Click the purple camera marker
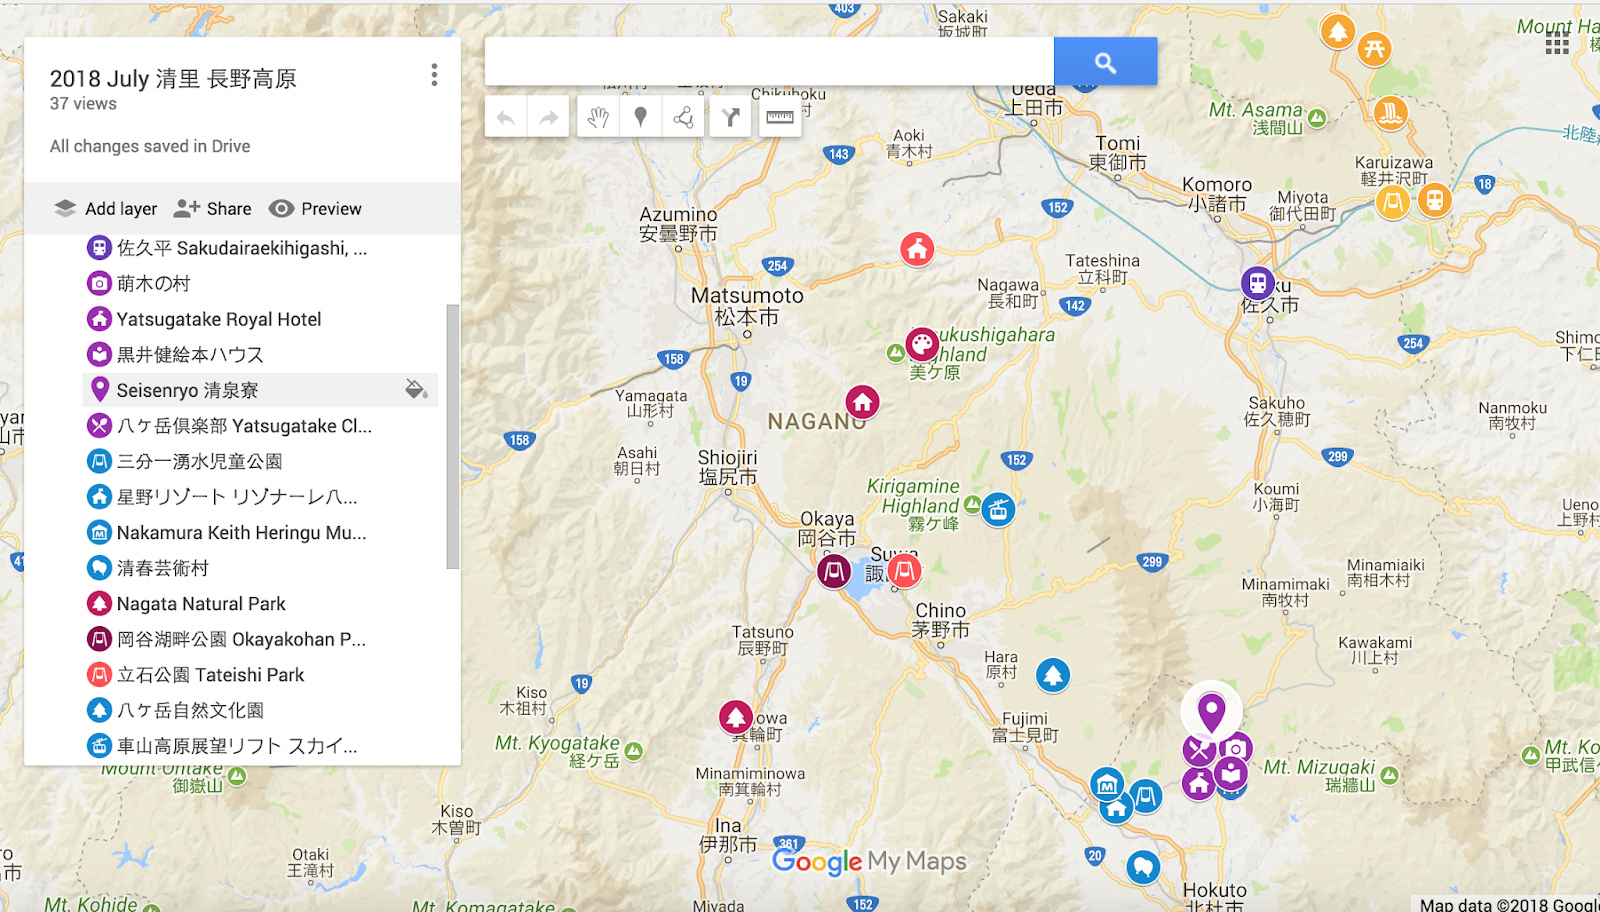The height and width of the screenshot is (912, 1600). tap(1236, 748)
